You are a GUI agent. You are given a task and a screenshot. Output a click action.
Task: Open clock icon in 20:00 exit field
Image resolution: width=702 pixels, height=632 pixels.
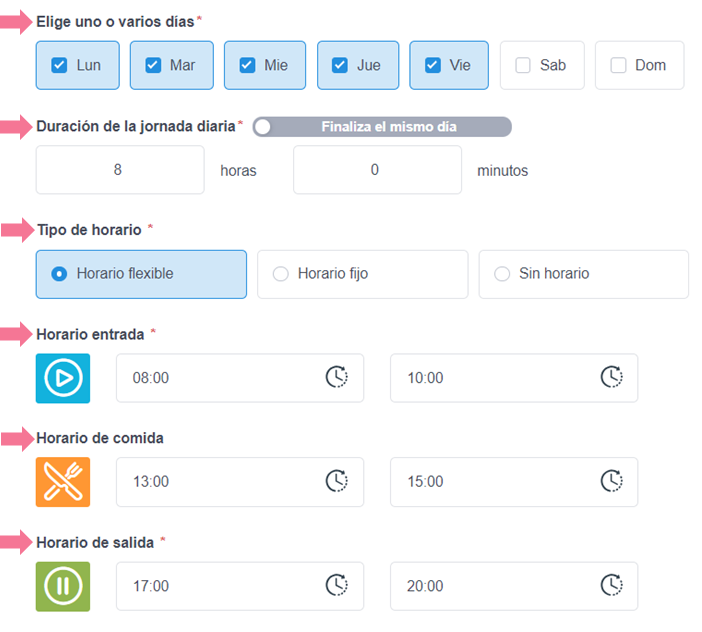(611, 586)
